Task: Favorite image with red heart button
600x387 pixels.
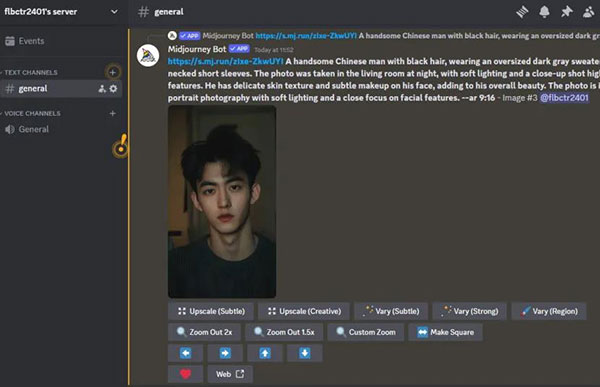Action: [186, 374]
